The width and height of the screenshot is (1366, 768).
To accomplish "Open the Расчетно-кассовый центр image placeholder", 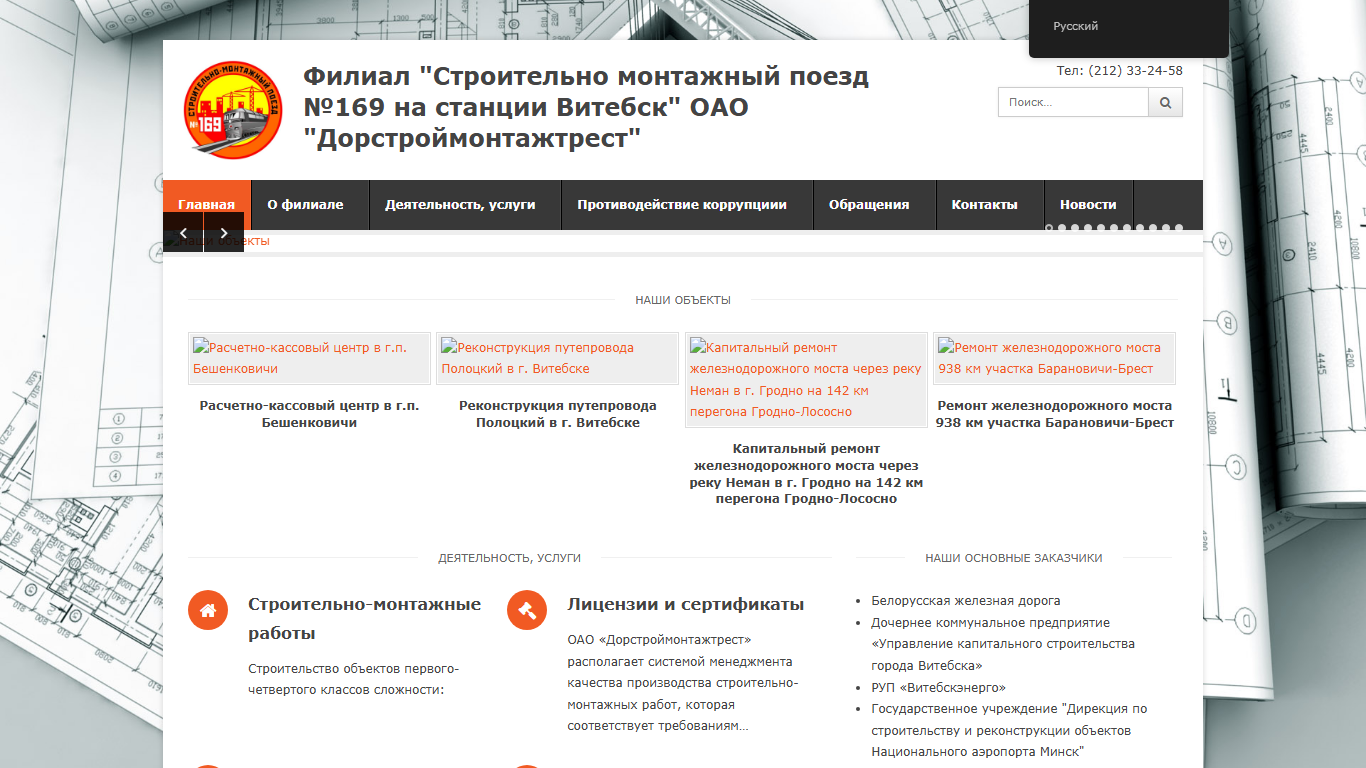I will click(310, 358).
